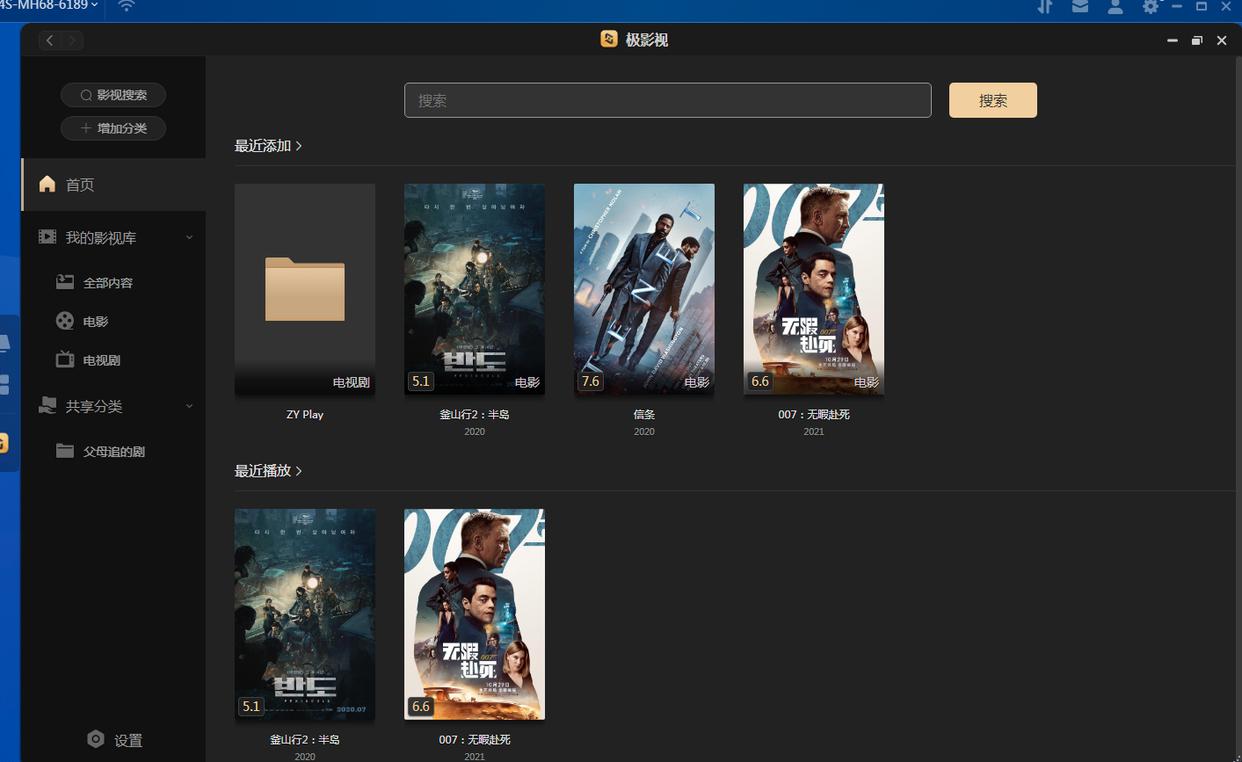Open the 信条 movie poster in recently added
The image size is (1242, 762).
point(644,289)
